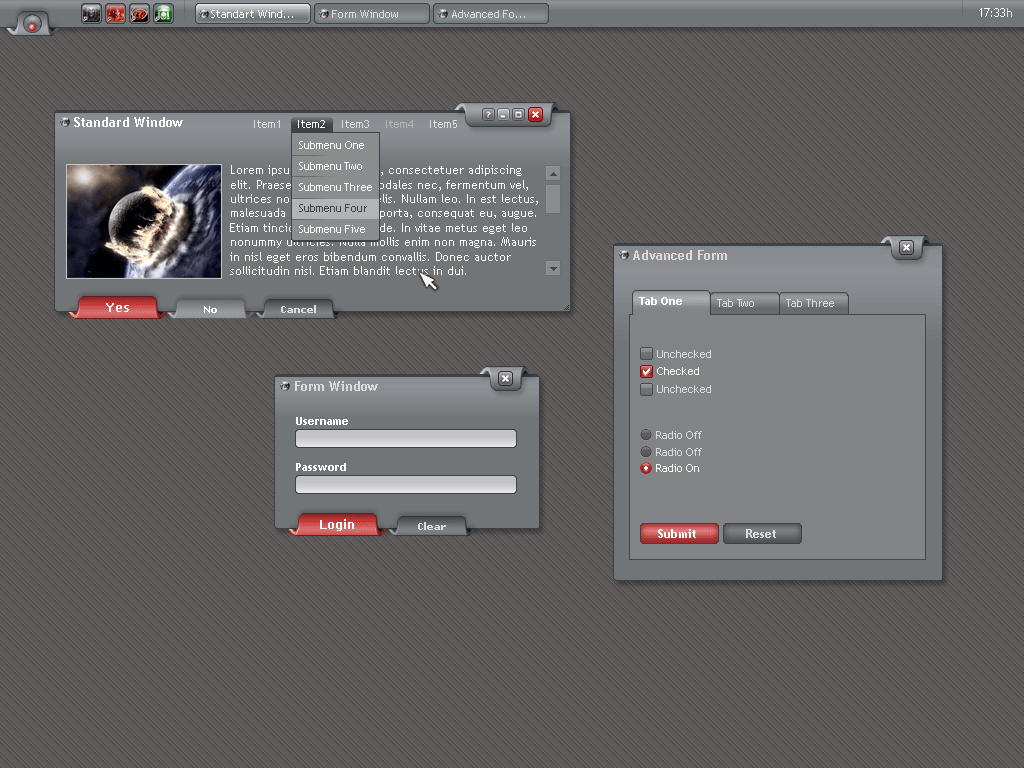Expand the Item5 menu

pos(443,125)
